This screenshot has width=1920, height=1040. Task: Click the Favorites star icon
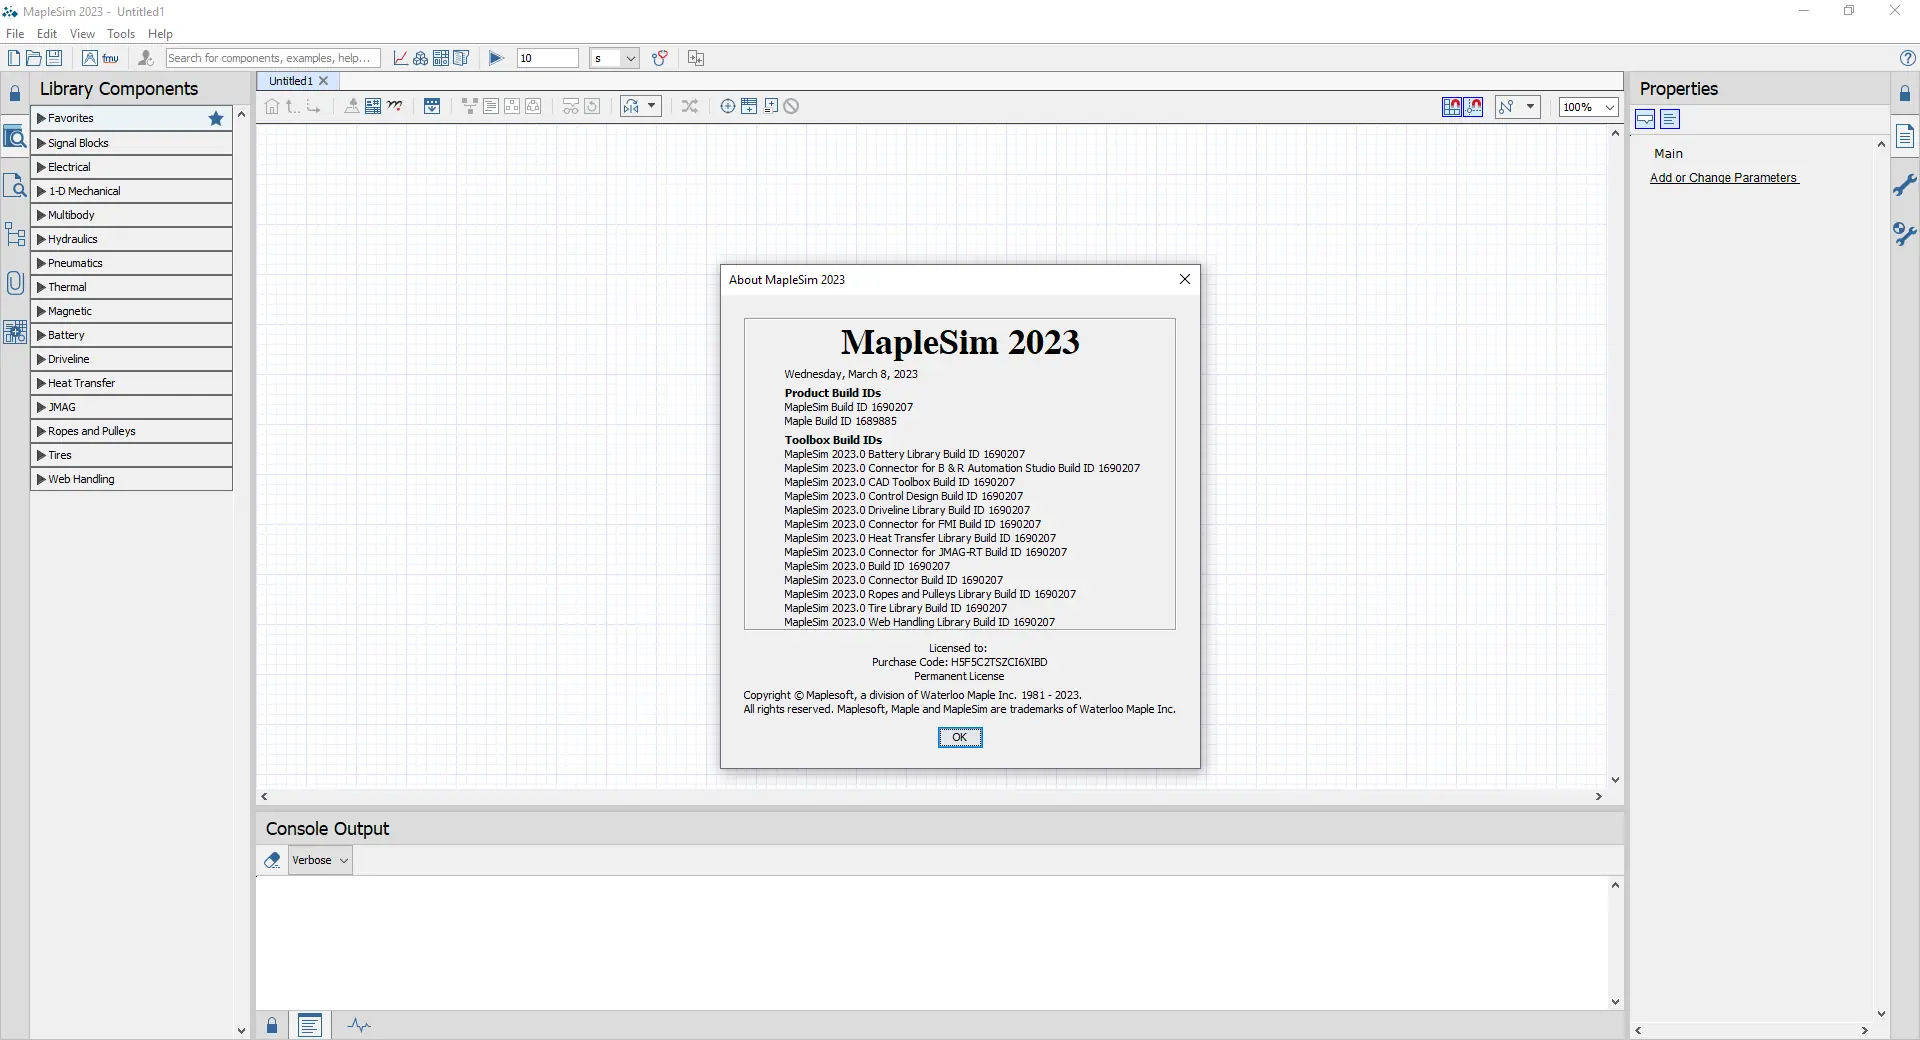[216, 118]
